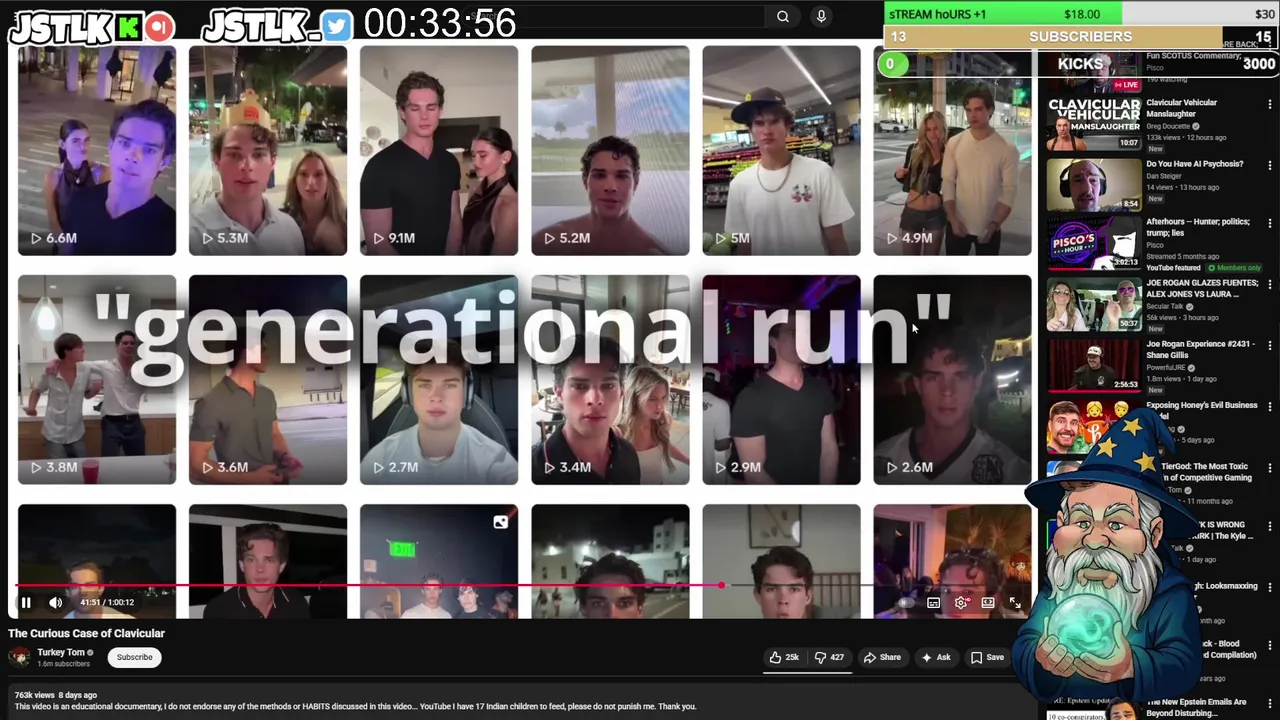Open Exposing Honey's Evil Business video title
1280x720 pixels.
pyautogui.click(x=1201, y=405)
